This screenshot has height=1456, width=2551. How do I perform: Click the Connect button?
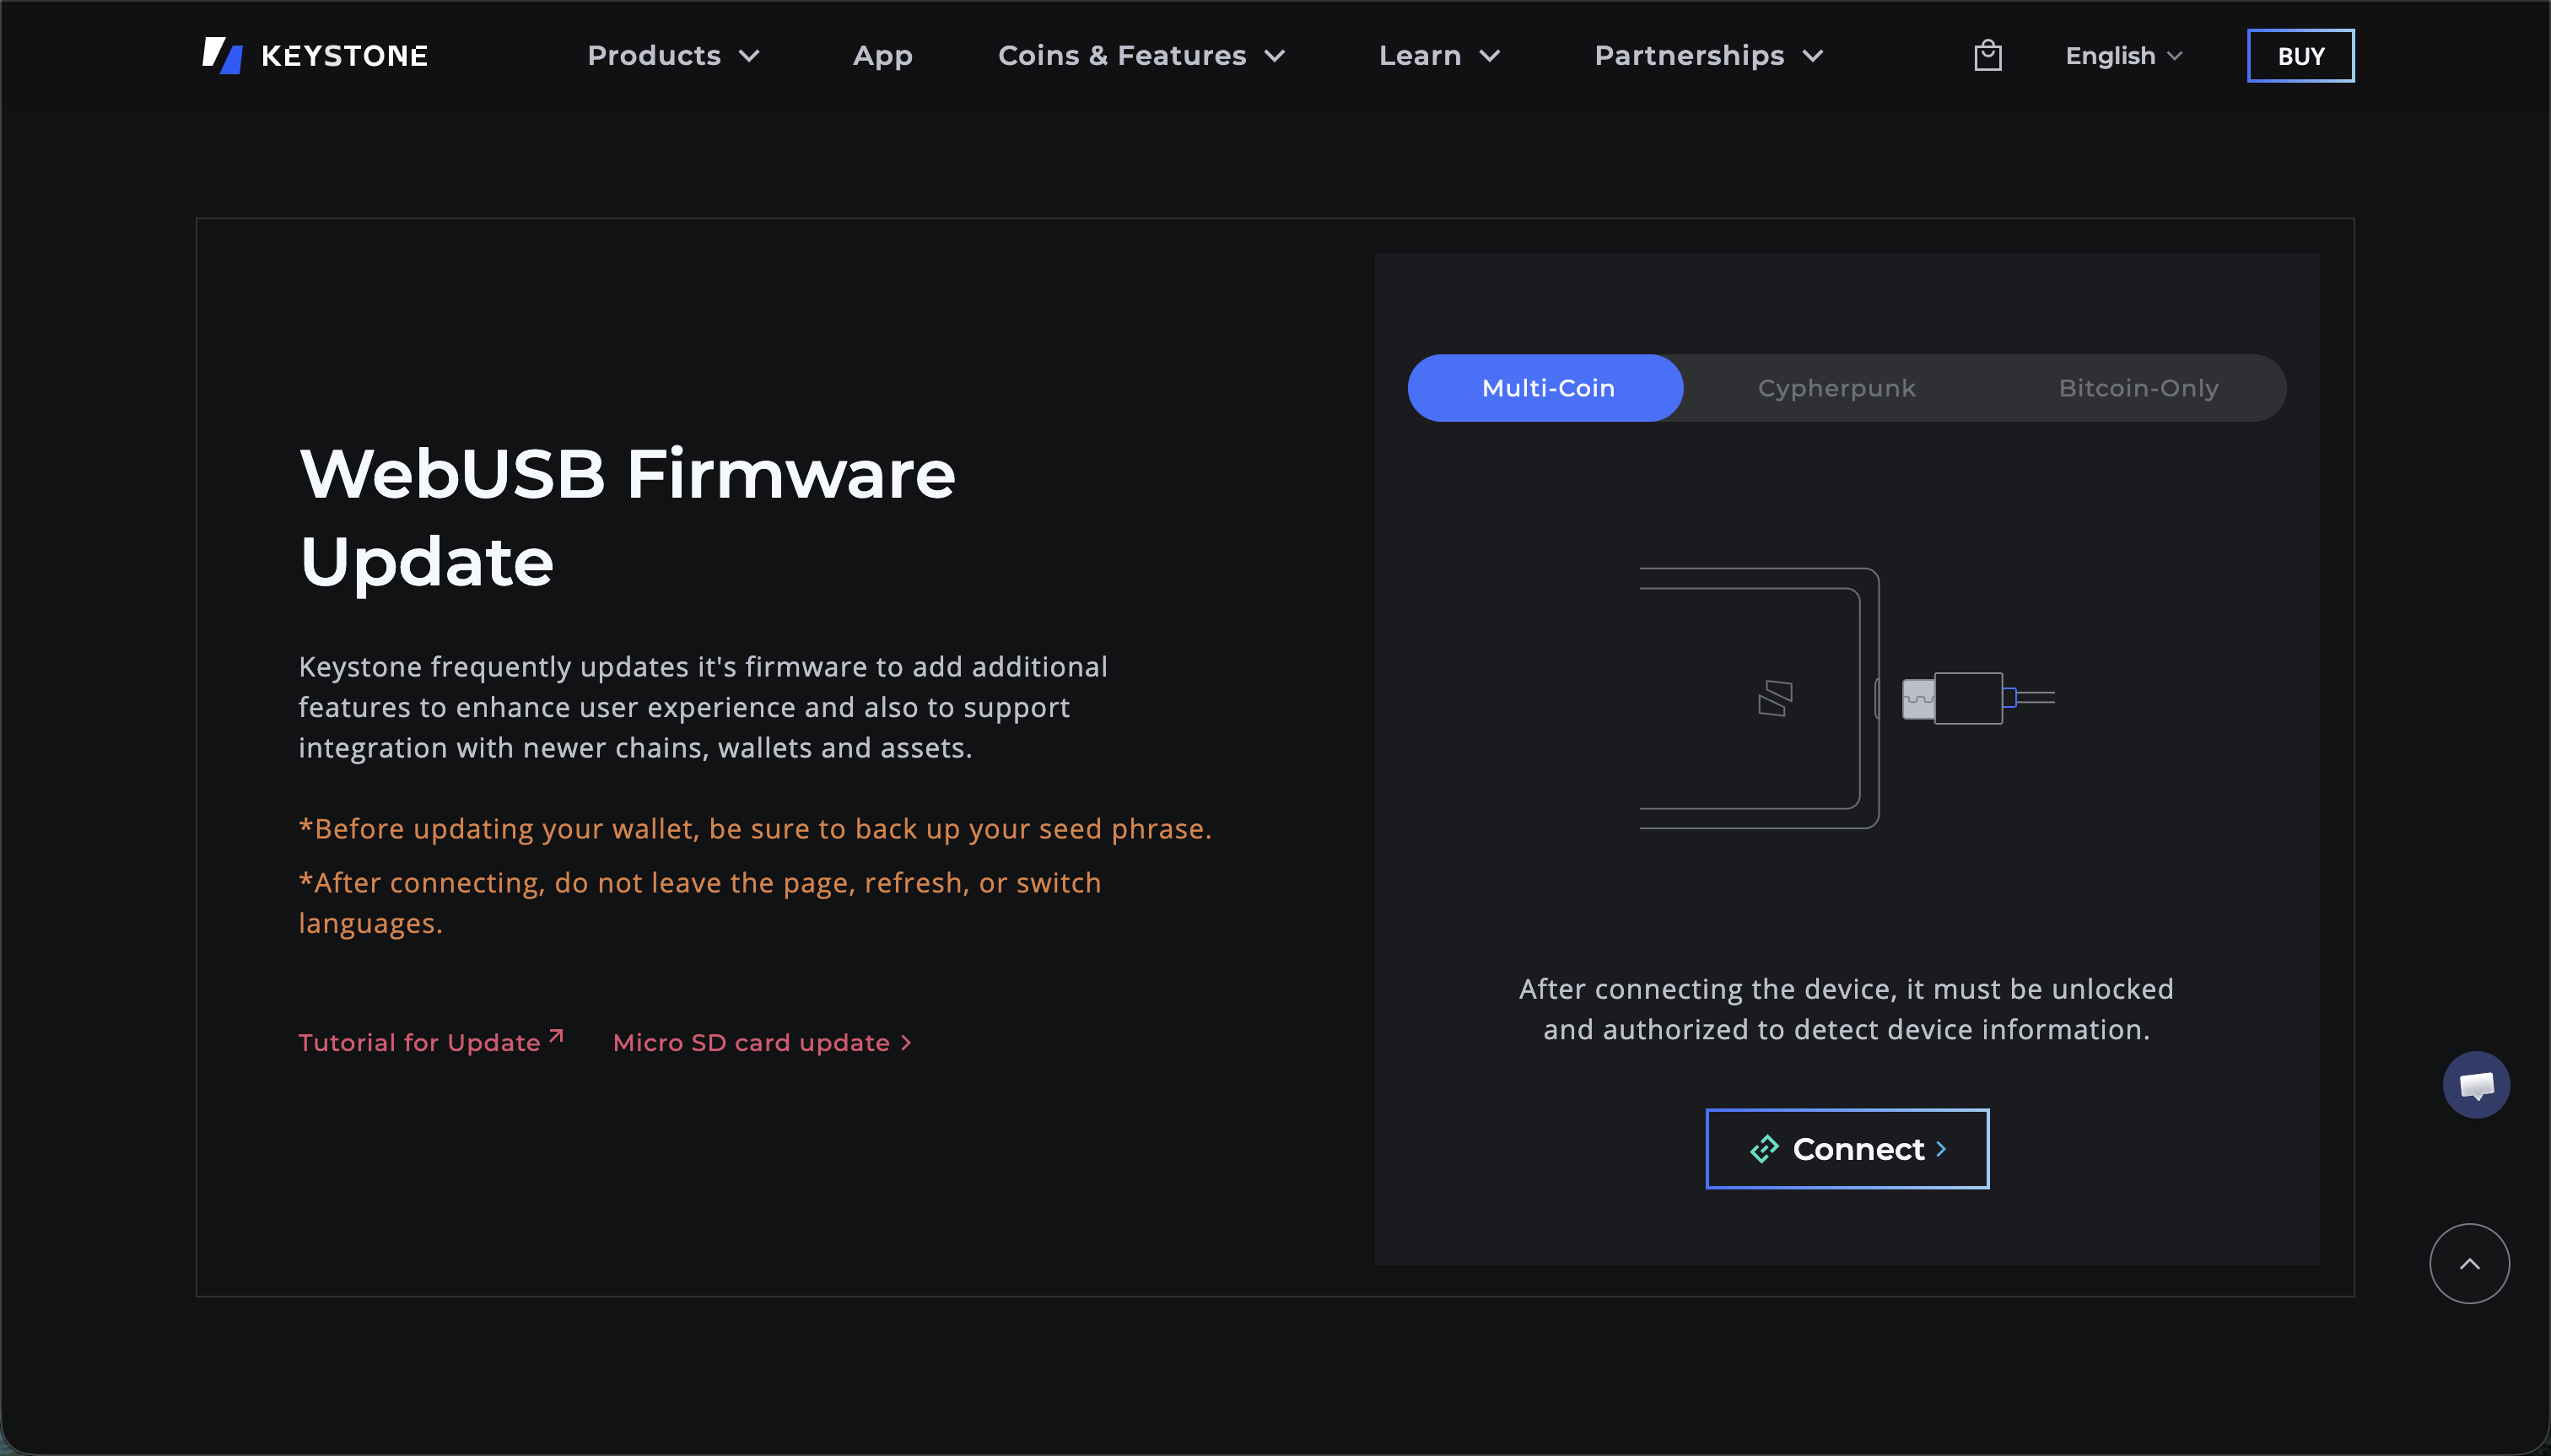(x=1846, y=1148)
